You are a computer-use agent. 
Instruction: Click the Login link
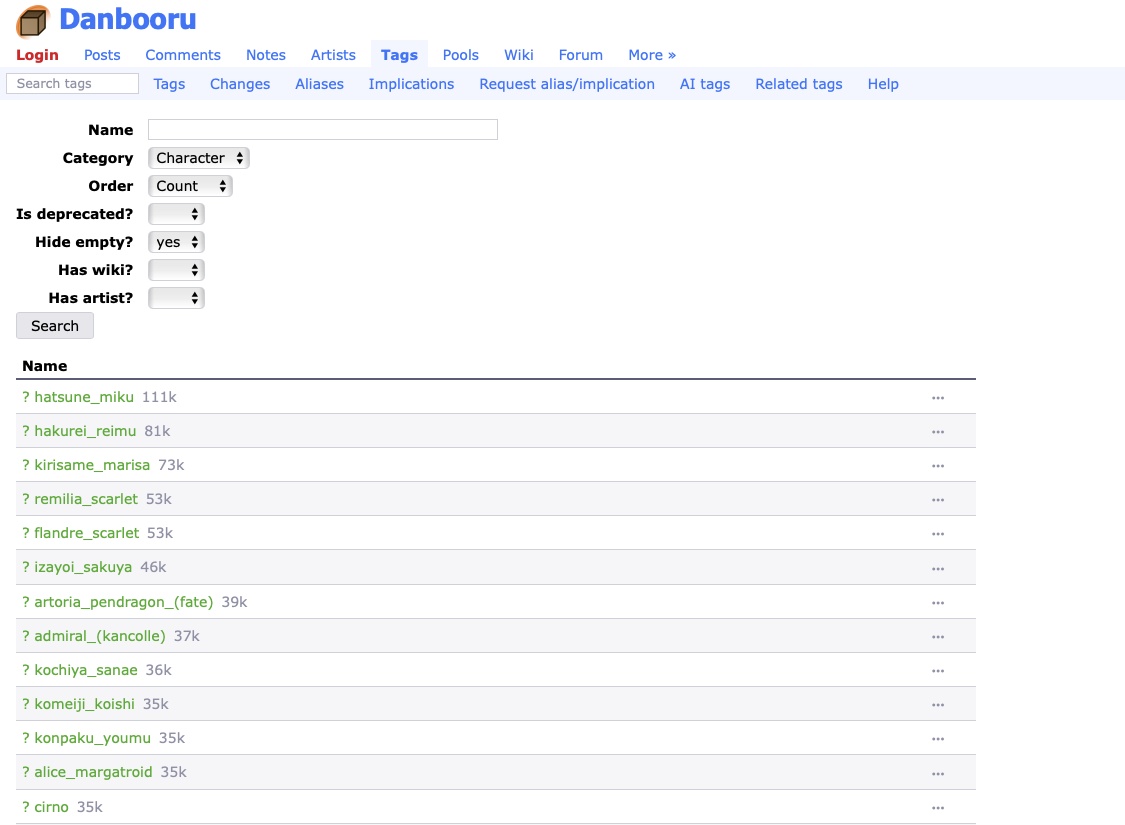click(37, 55)
